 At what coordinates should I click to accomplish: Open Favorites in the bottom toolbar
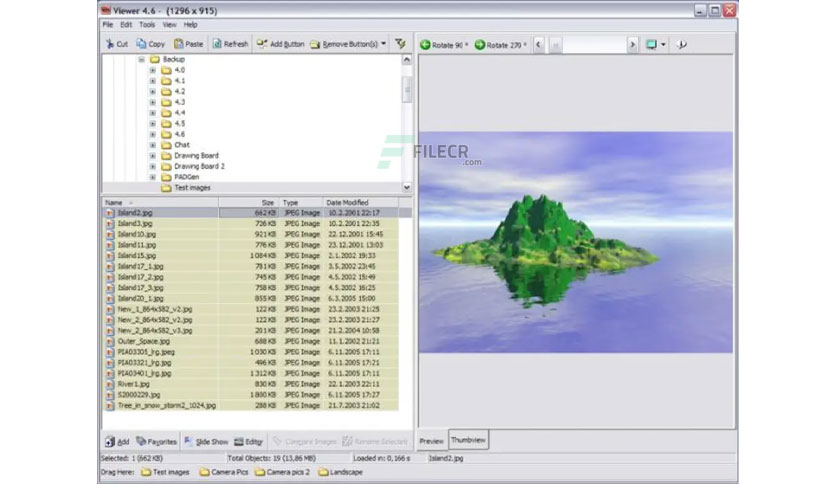pyautogui.click(x=156, y=441)
